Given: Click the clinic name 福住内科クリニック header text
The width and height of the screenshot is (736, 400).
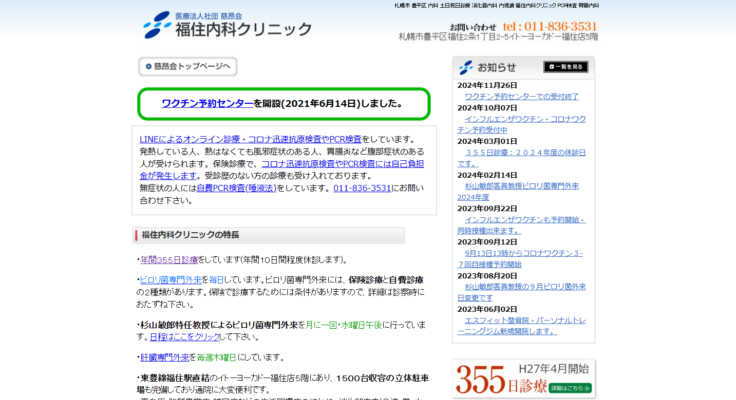Looking at the screenshot, I should (x=244, y=30).
